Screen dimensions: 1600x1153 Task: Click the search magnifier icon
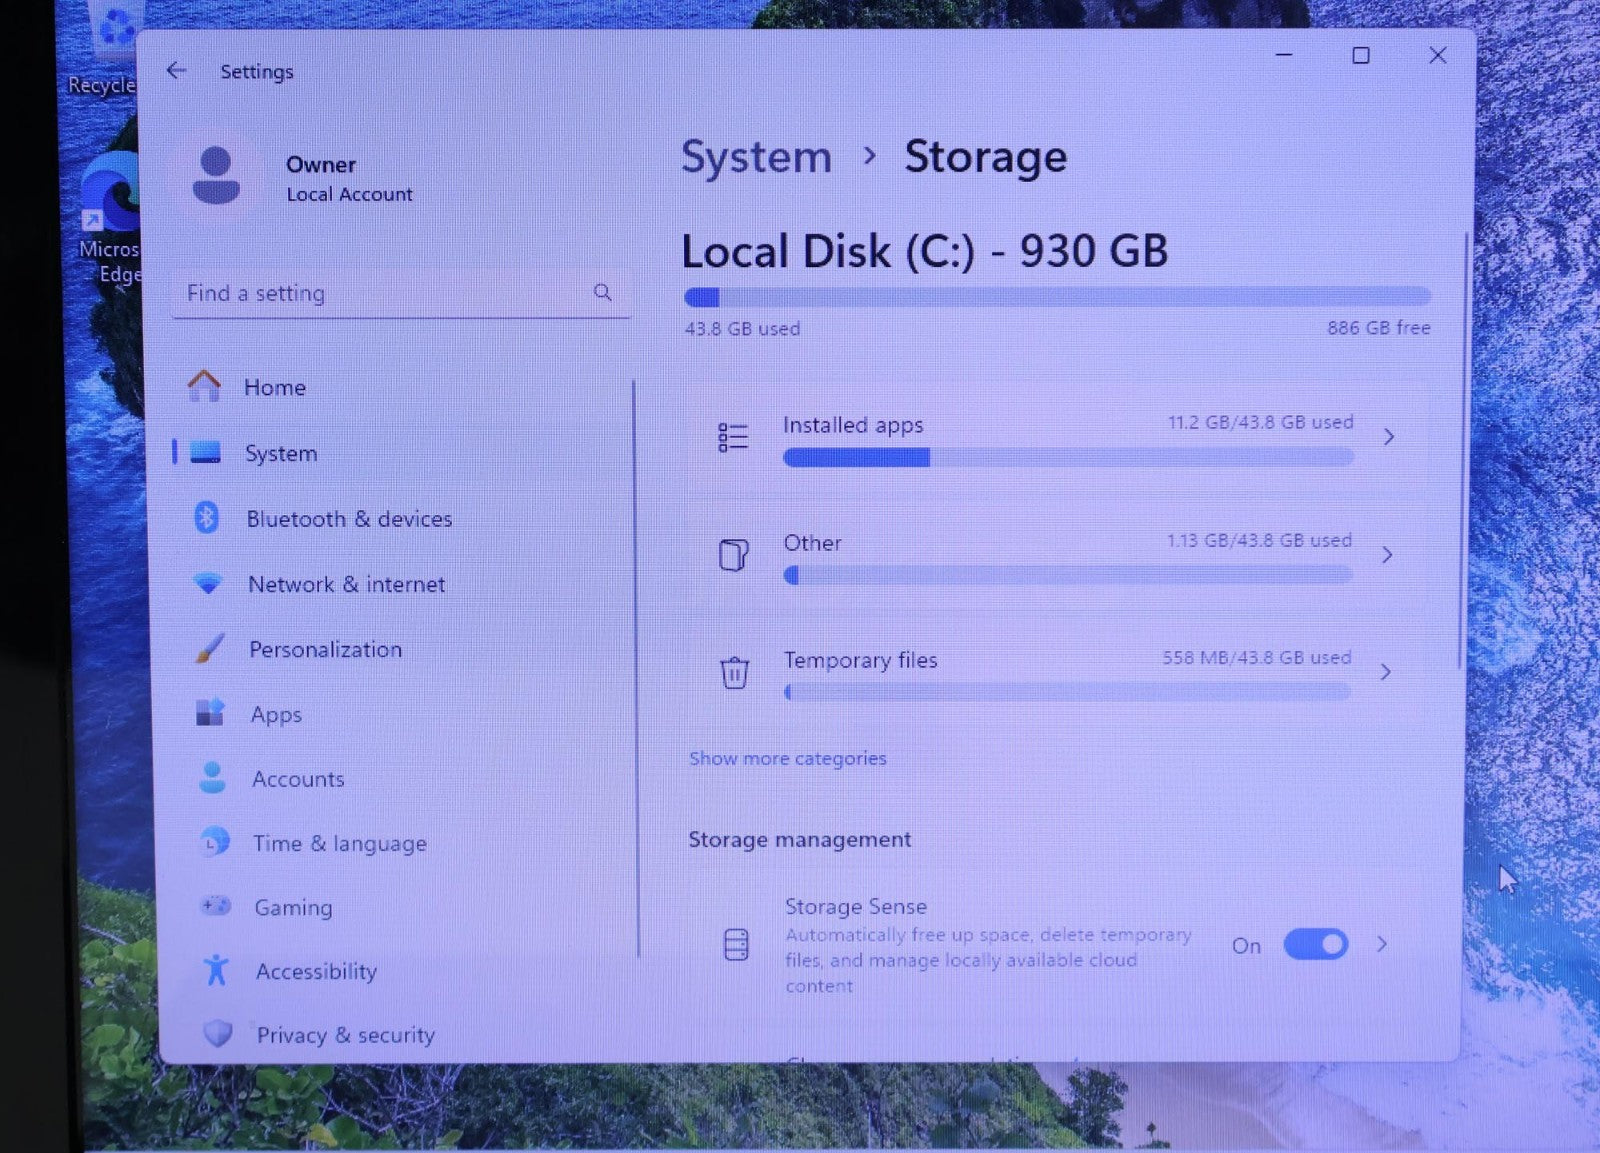coord(602,292)
